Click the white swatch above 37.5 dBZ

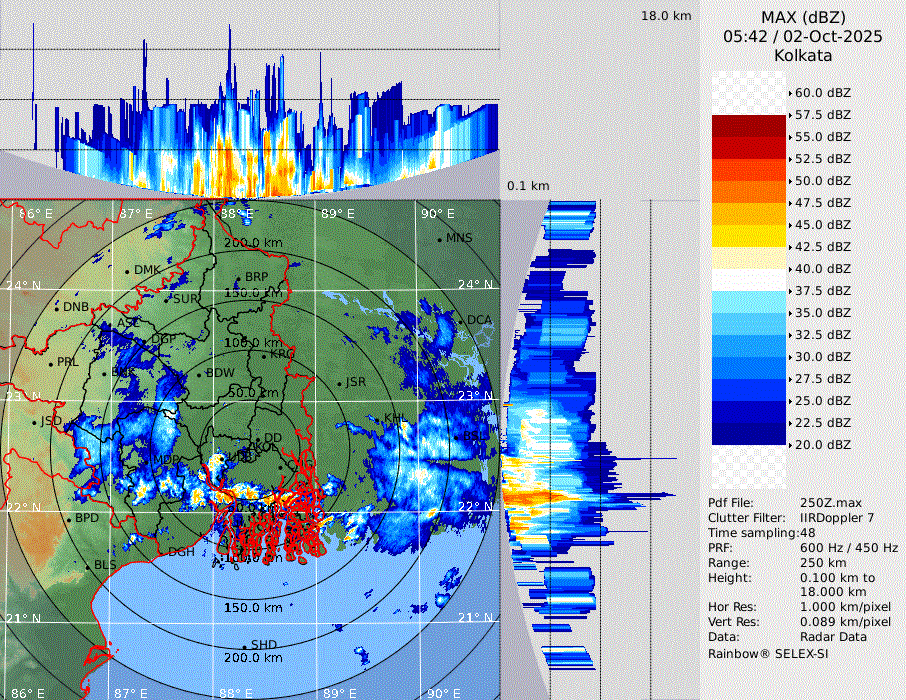pyautogui.click(x=748, y=279)
